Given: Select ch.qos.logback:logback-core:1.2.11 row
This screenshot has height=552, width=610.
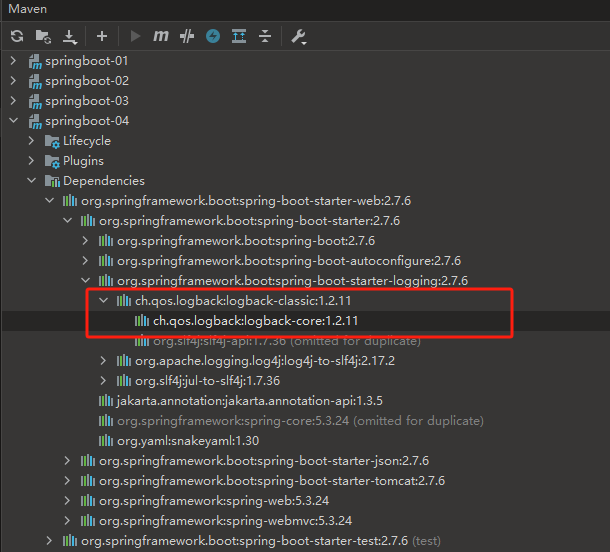Looking at the screenshot, I should [x=305, y=321].
